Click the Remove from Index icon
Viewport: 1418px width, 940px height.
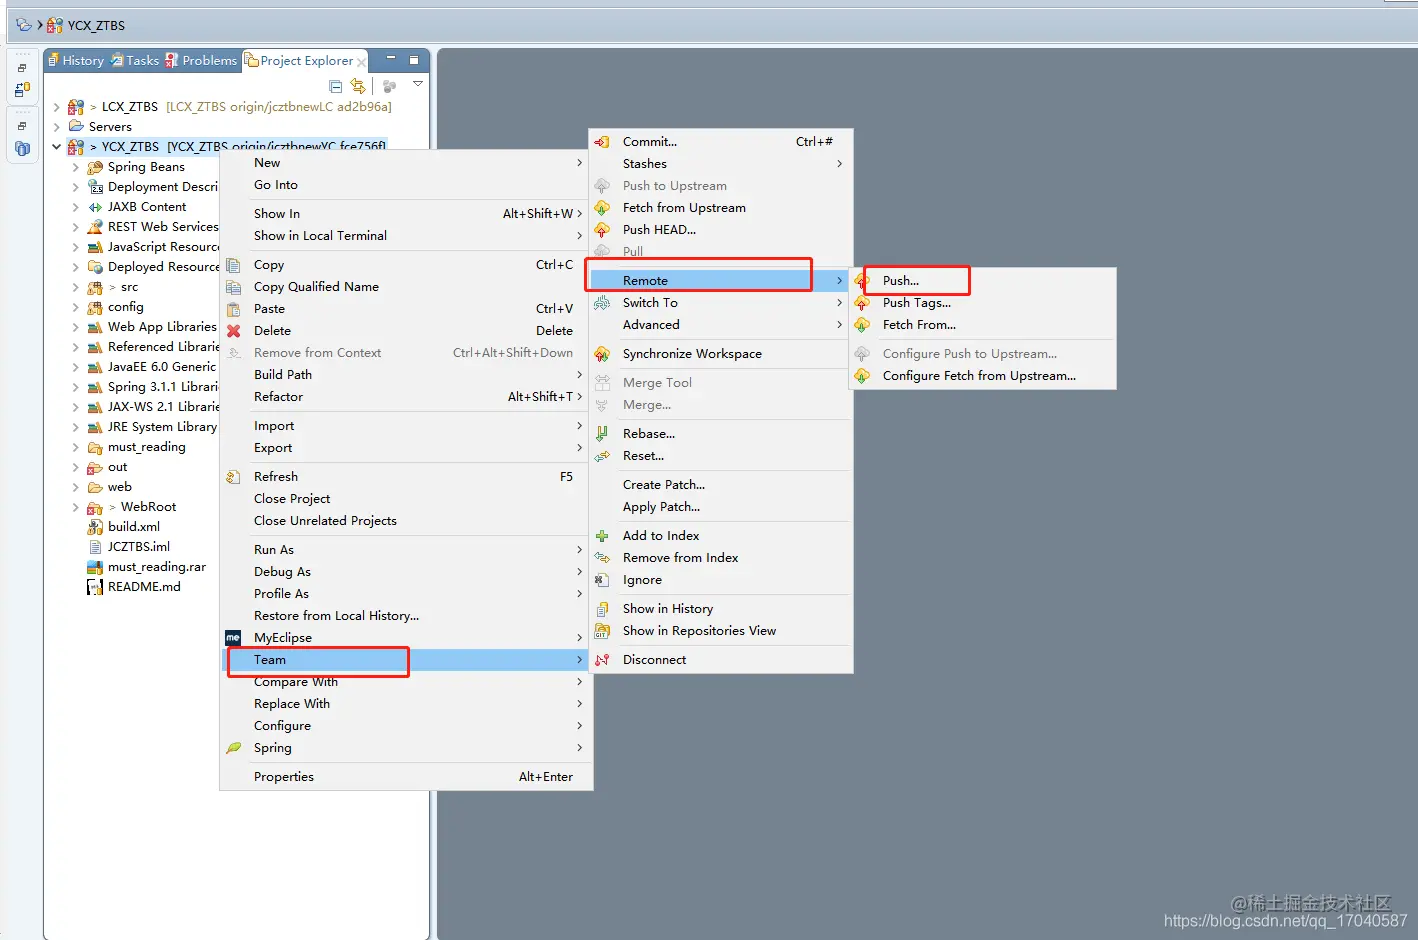[602, 558]
